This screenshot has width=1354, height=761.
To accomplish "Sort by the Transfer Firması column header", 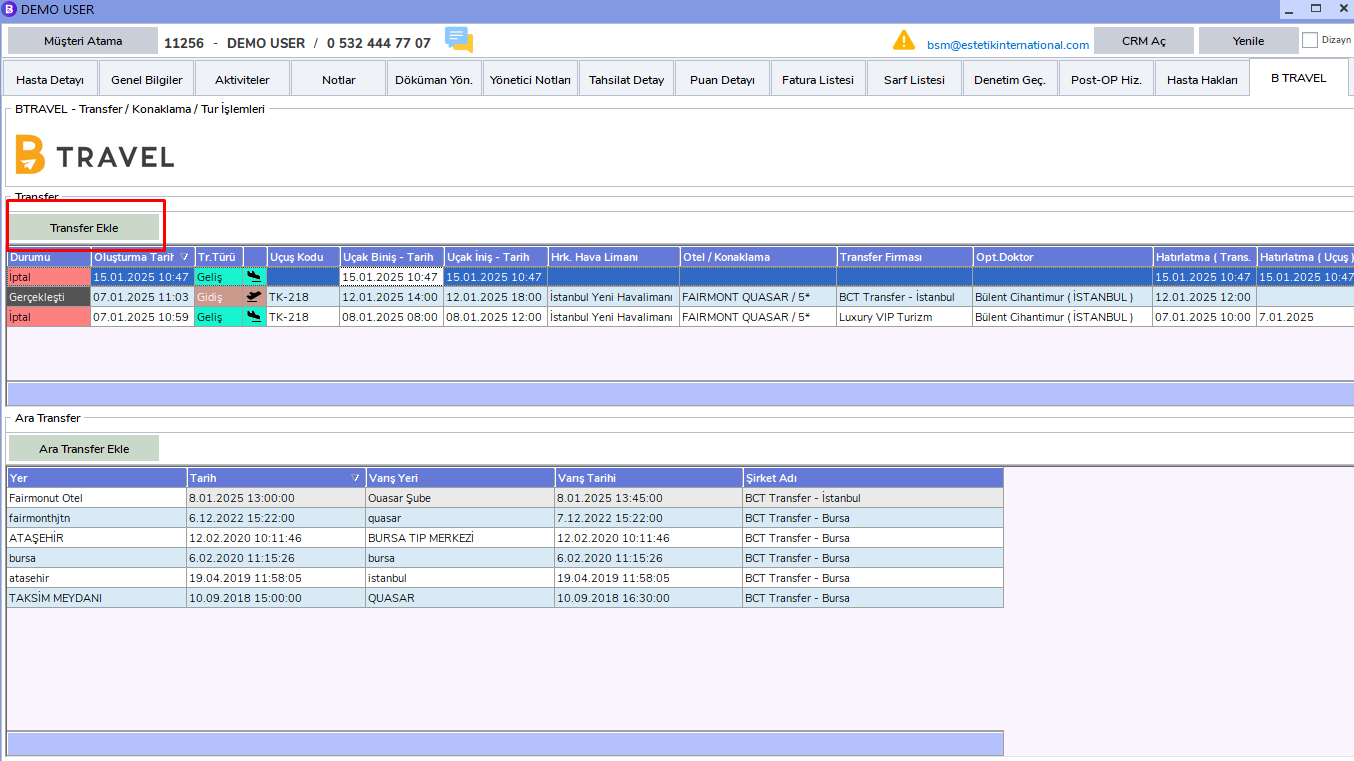I will (x=905, y=257).
